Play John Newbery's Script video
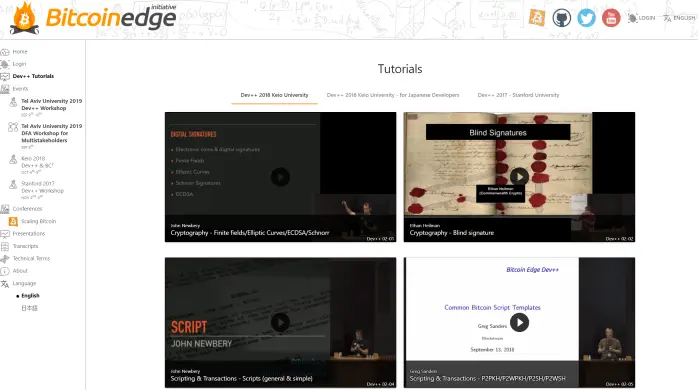The height and width of the screenshot is (390, 698). pyautogui.click(x=280, y=322)
